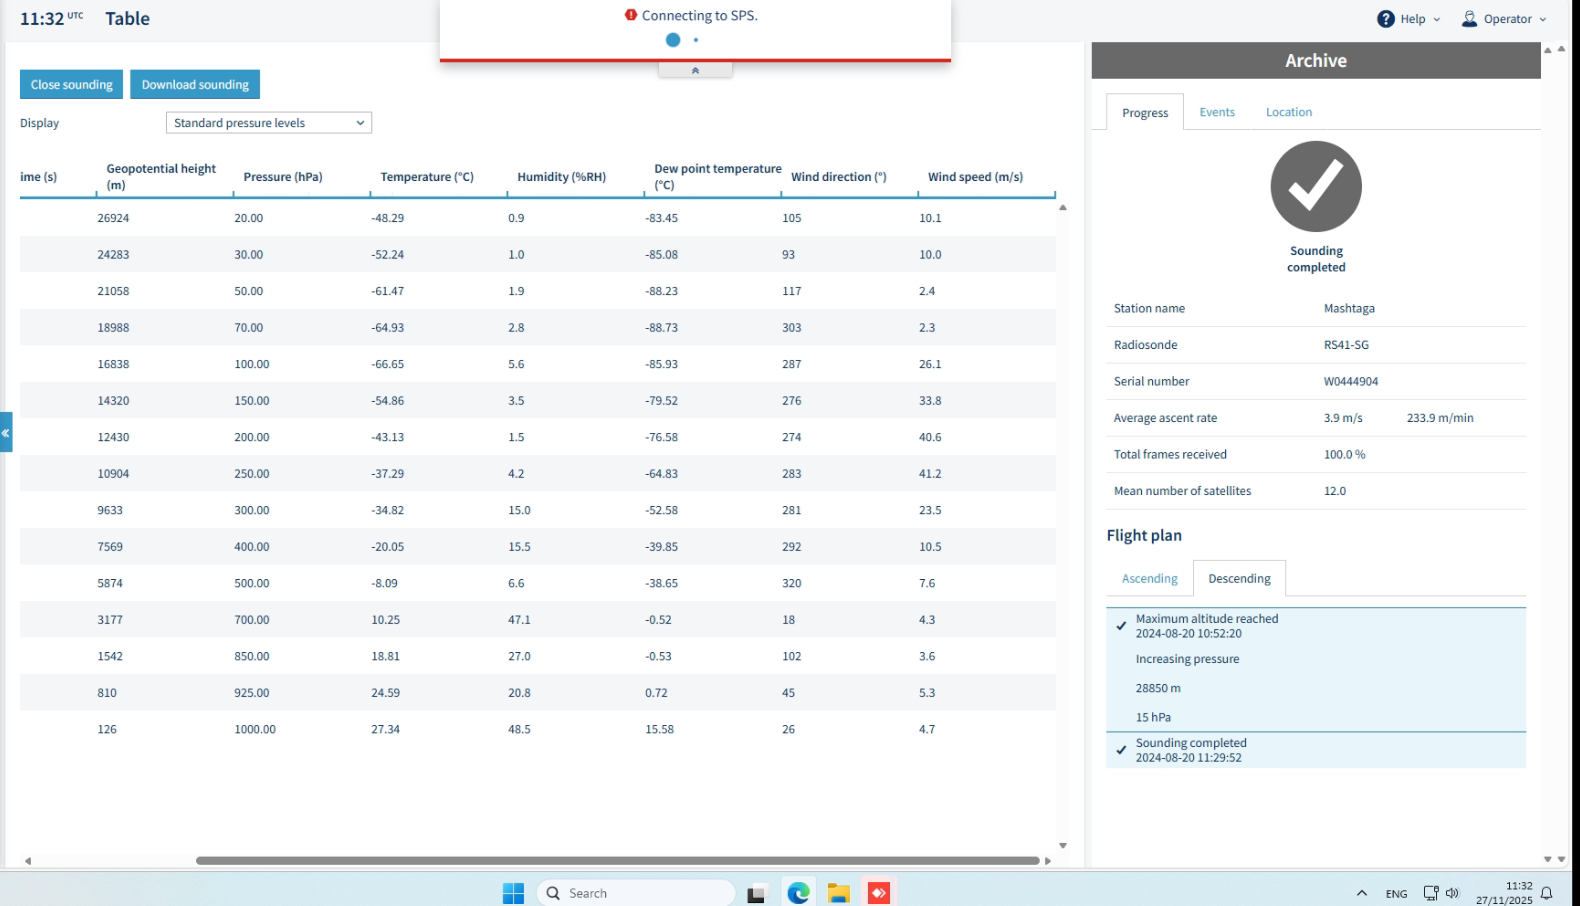Click checkmark beside Sounding completed 11:29:52
This screenshot has height=906, width=1580.
pyautogui.click(x=1121, y=750)
